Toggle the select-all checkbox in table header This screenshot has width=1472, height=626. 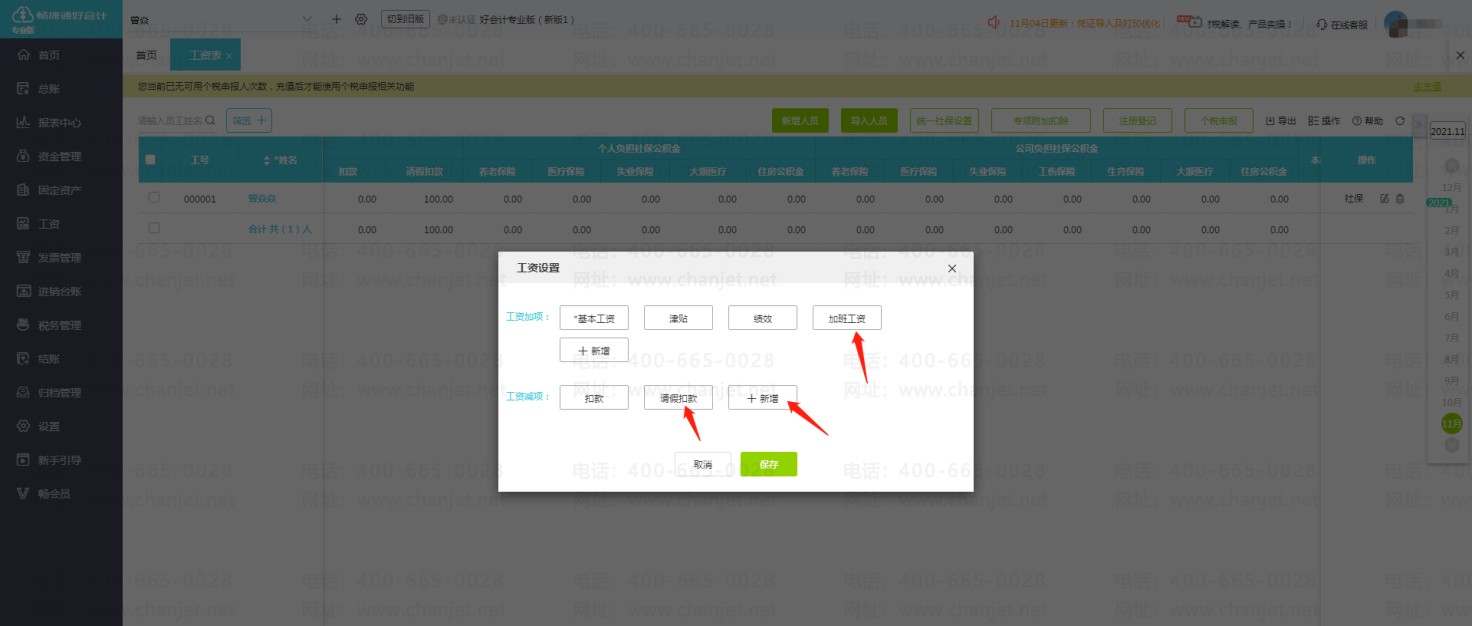[151, 160]
